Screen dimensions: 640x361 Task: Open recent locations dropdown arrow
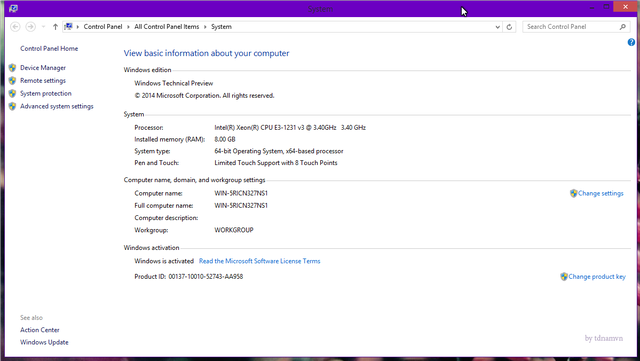pyautogui.click(x=43, y=27)
